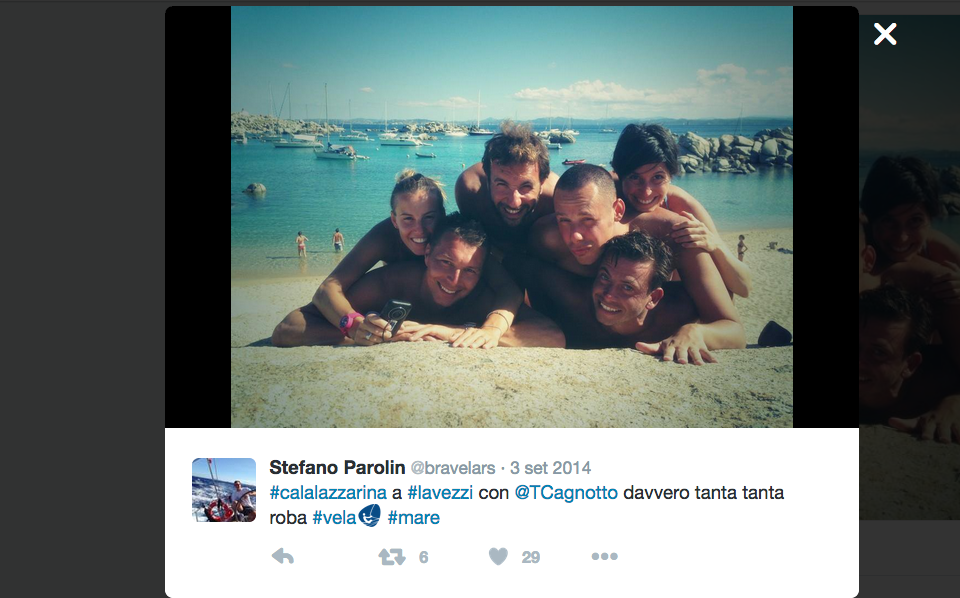Open the tweet via 3 set 2014 timestamp
960x598 pixels.
coord(550,468)
